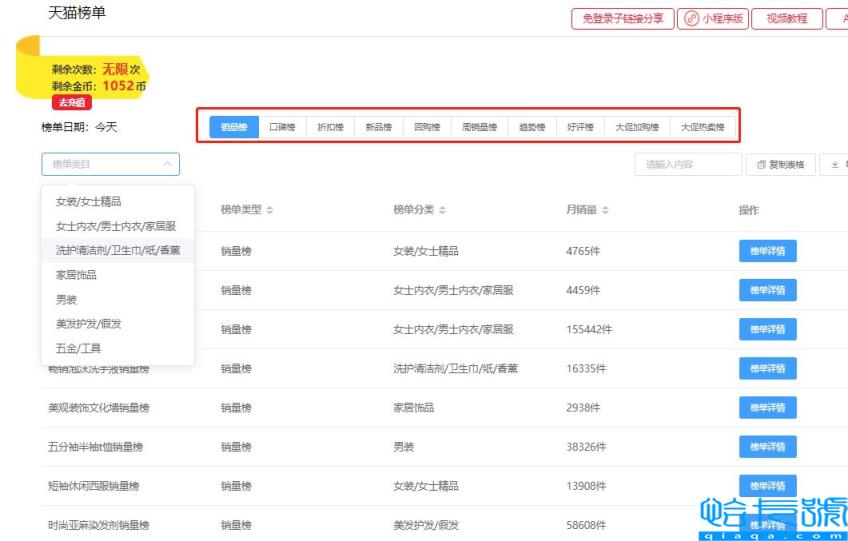
Task: Choose 女士内衣/男士内衣/家居服 from category list
Action: click(x=117, y=226)
